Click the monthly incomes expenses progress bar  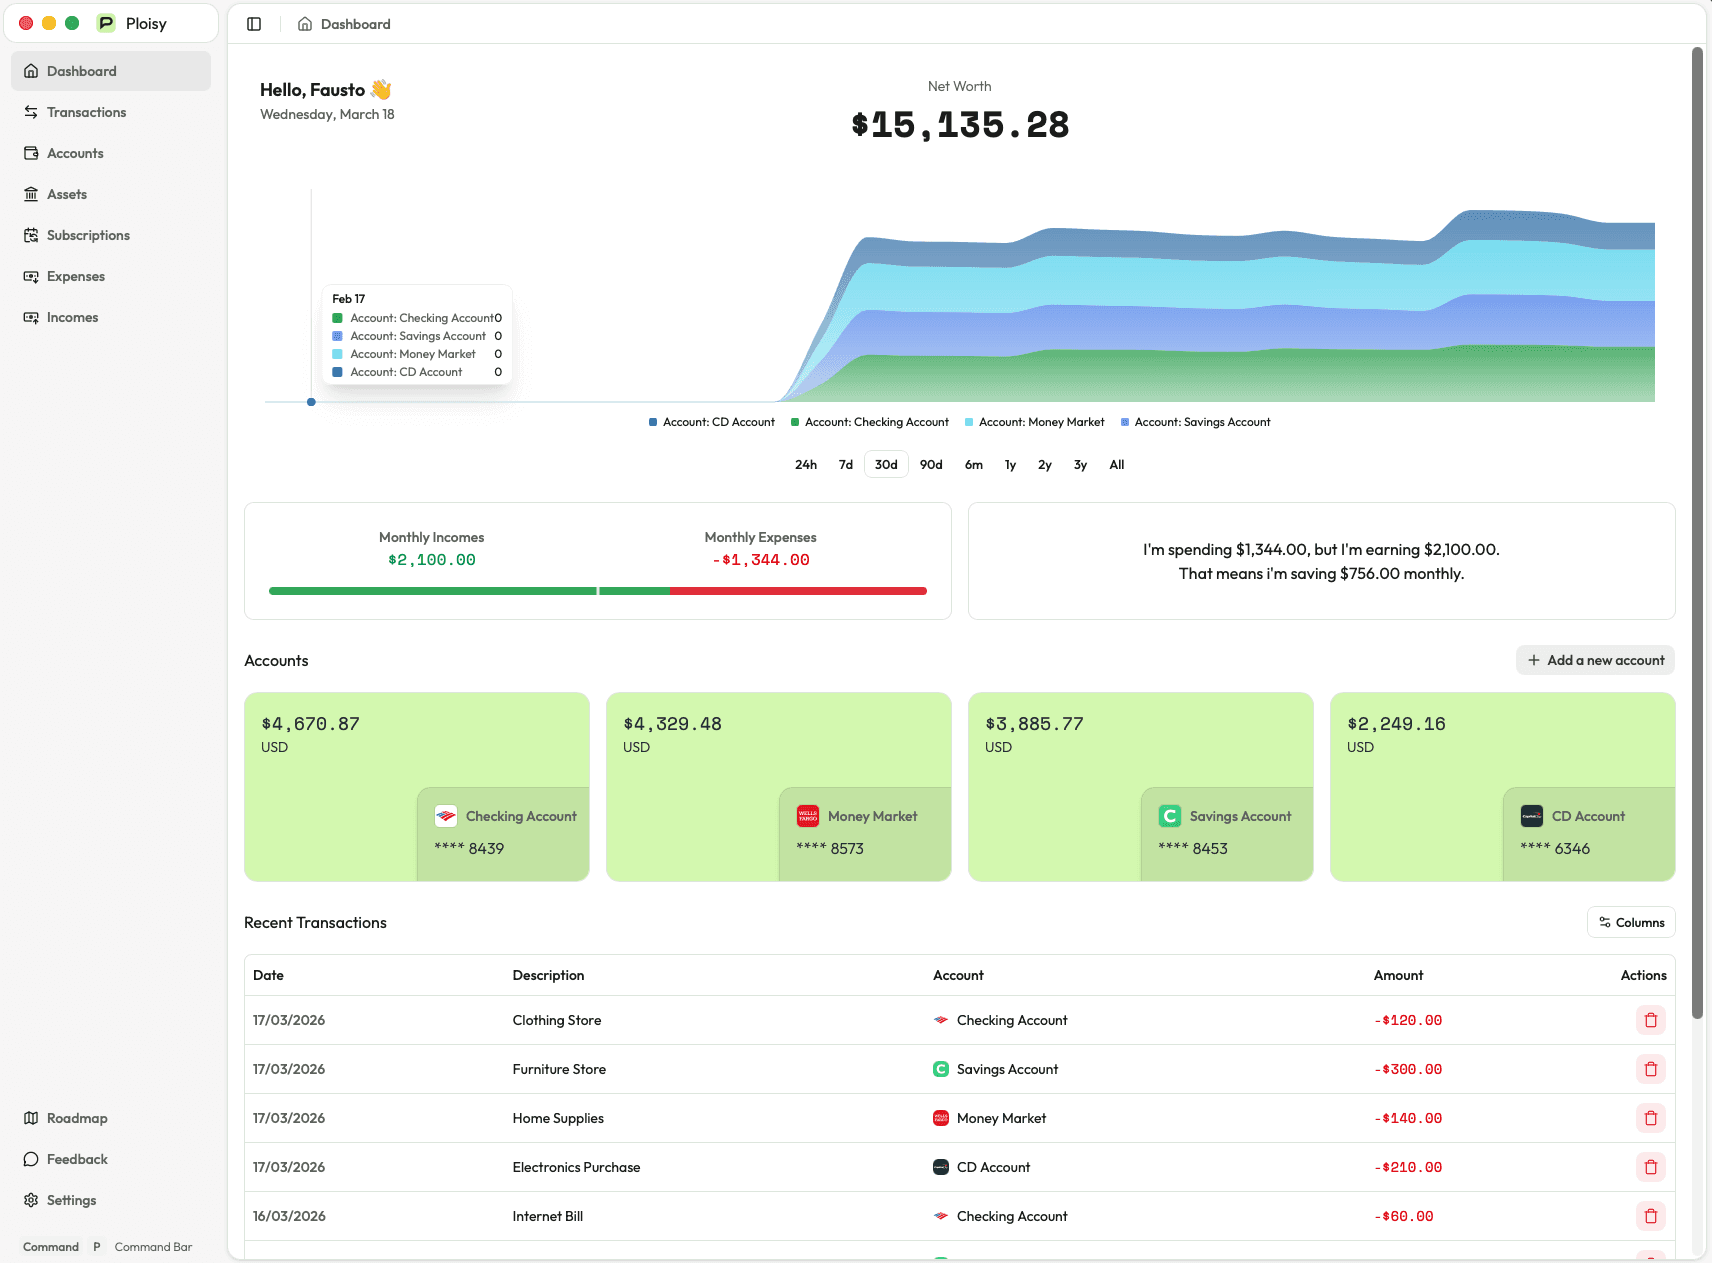tap(598, 591)
